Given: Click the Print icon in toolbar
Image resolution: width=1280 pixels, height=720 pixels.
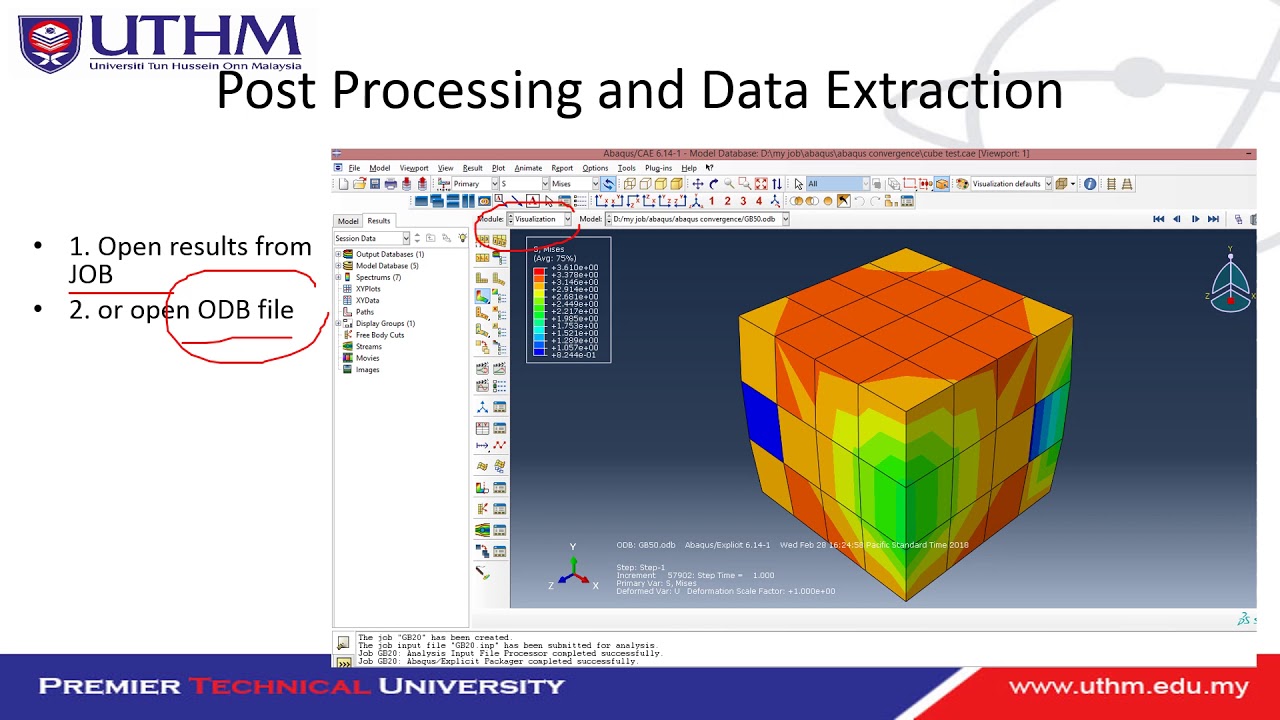Looking at the screenshot, I should (x=391, y=184).
